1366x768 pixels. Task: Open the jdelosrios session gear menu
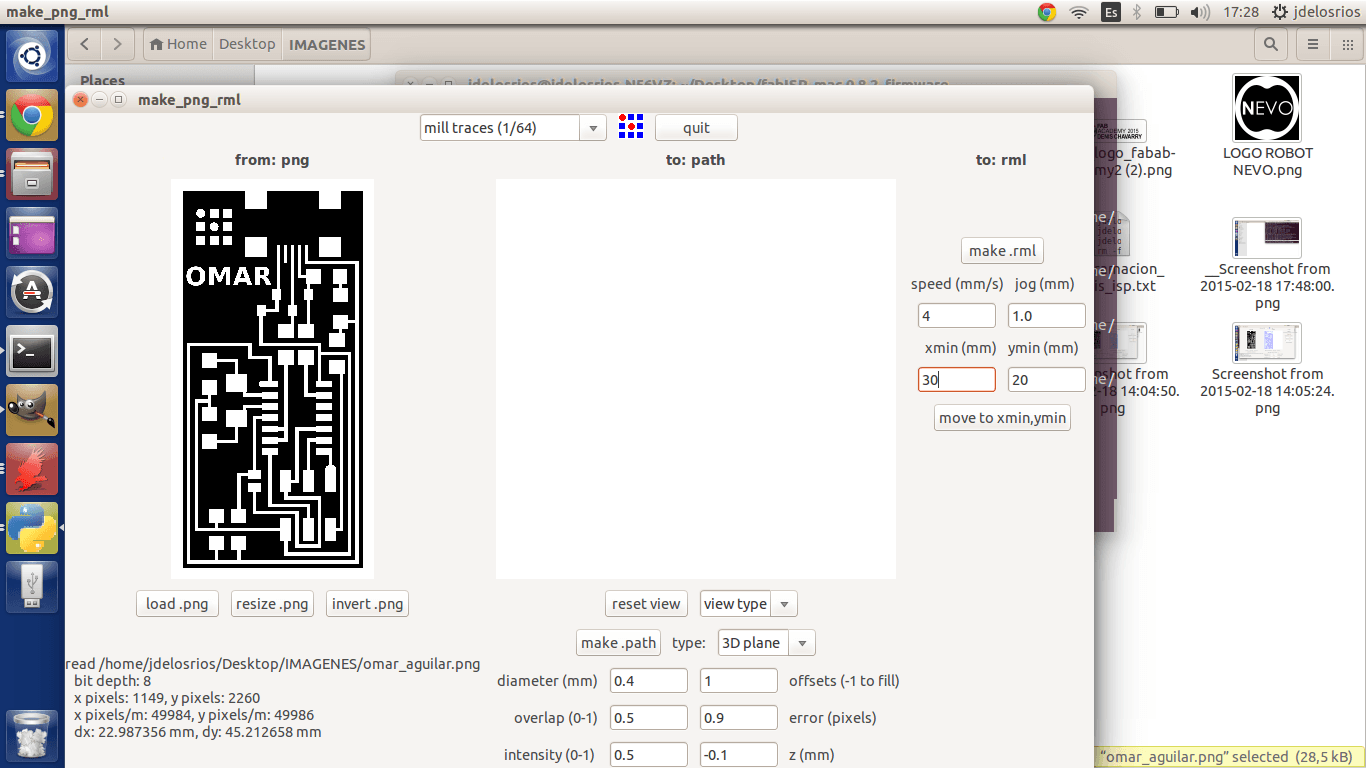(x=1316, y=12)
